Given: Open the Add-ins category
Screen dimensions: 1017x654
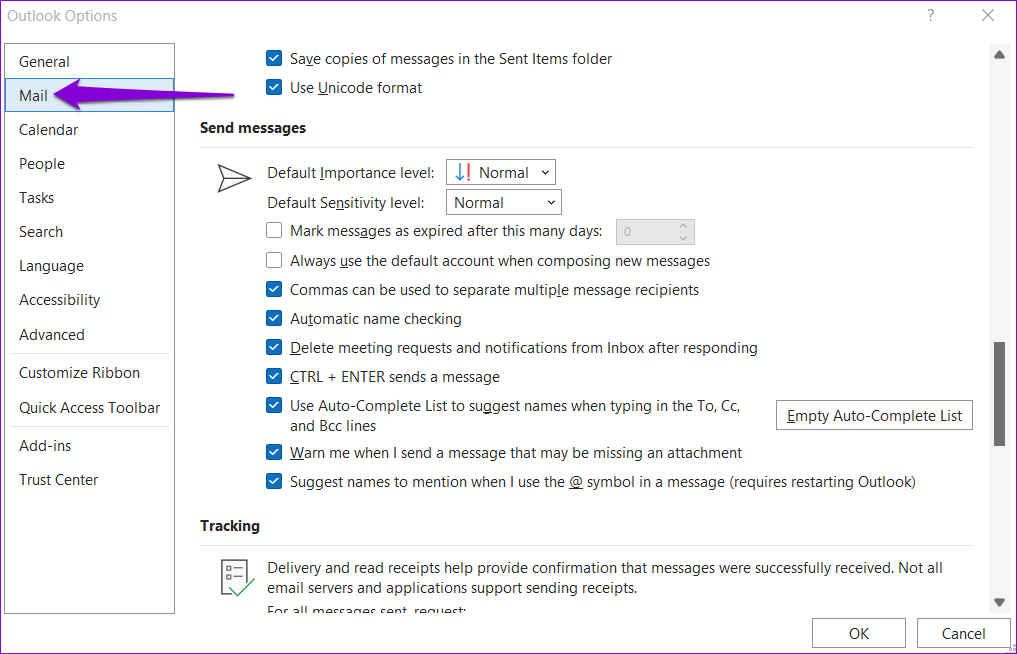Looking at the screenshot, I should pyautogui.click(x=90, y=446).
